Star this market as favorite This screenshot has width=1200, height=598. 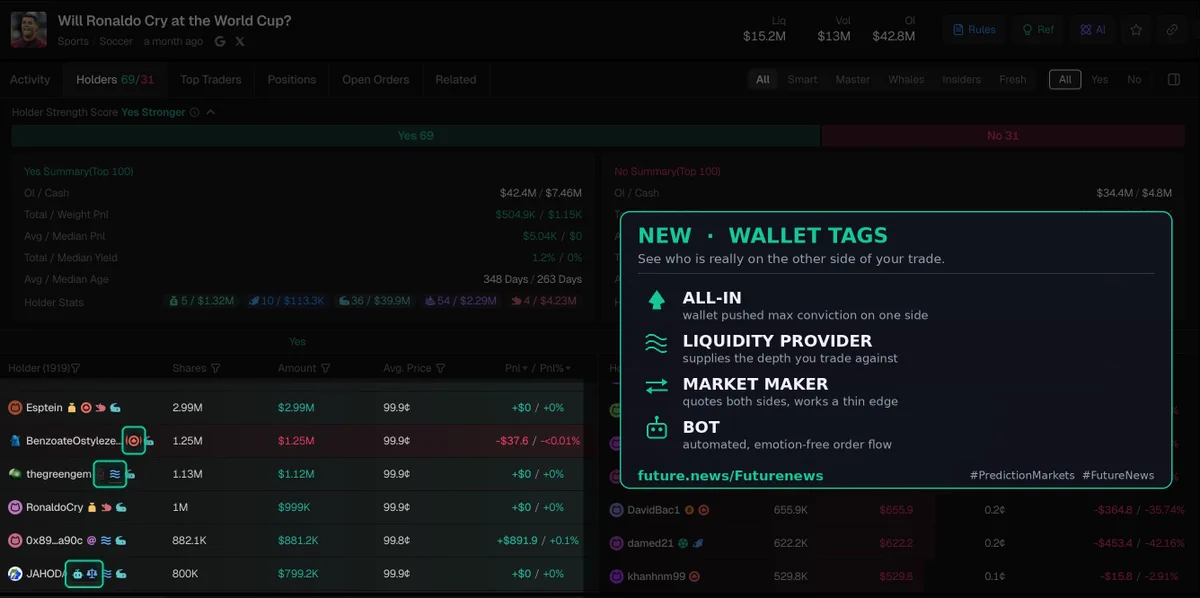click(1136, 30)
